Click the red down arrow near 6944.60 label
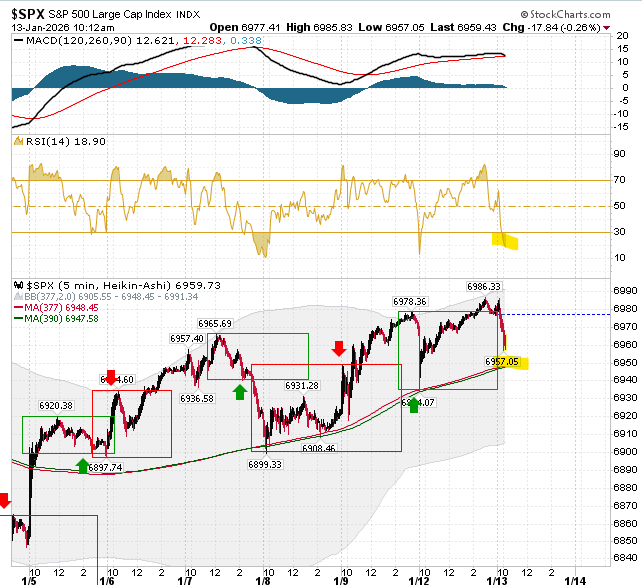The image size is (642, 585). pyautogui.click(x=111, y=377)
